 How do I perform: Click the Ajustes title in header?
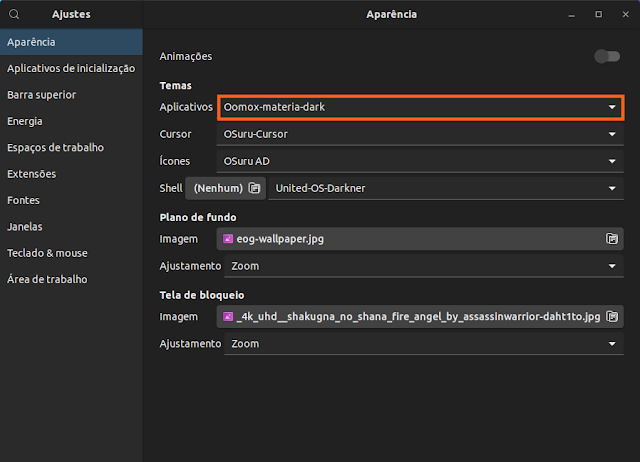(71, 14)
